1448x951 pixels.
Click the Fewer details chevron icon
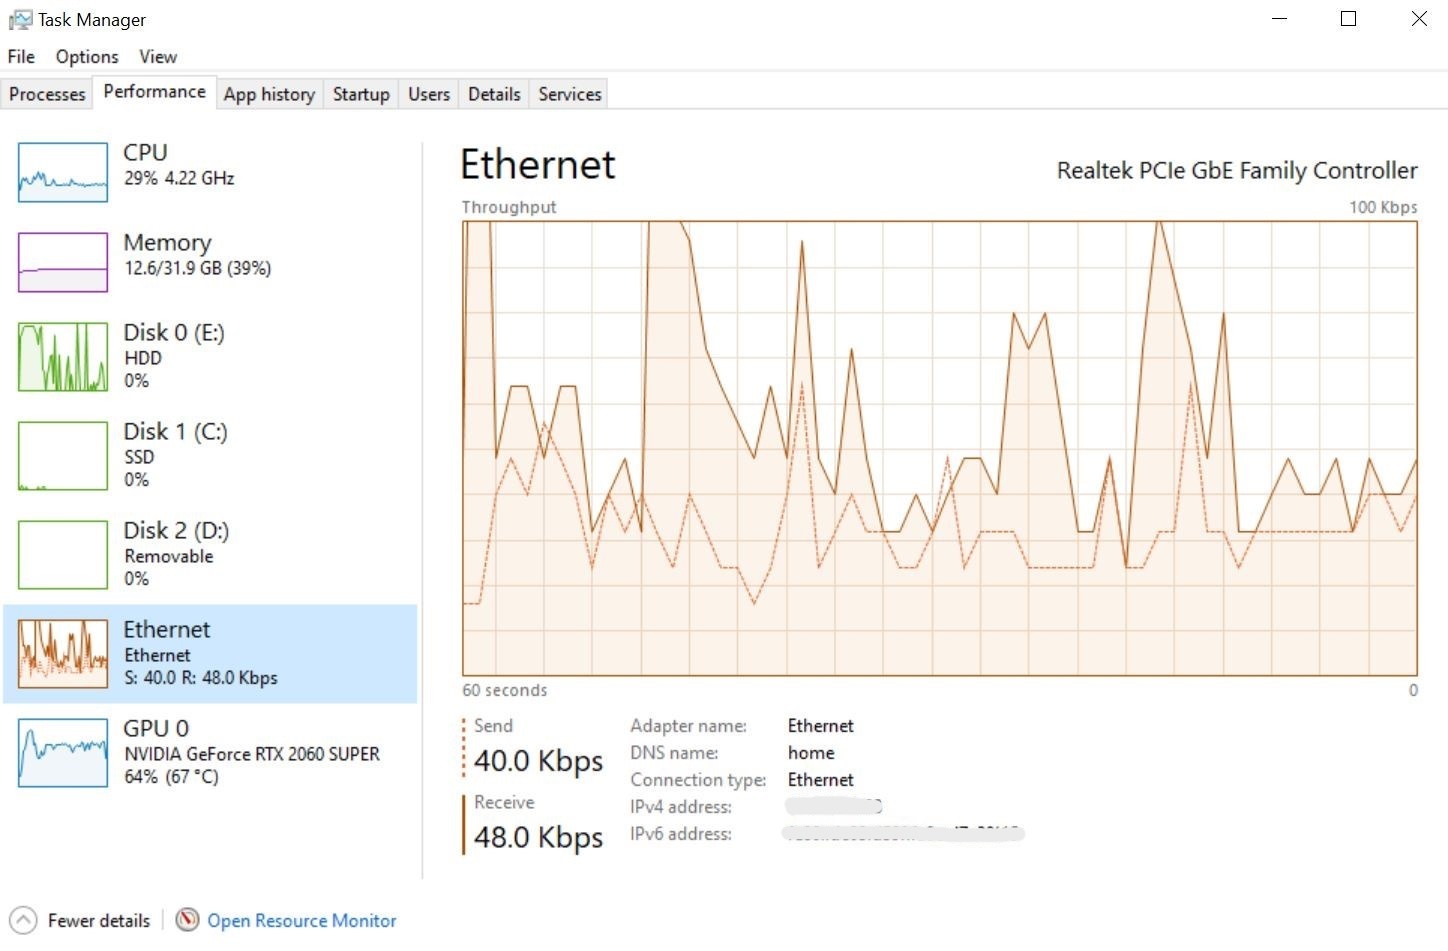23,920
